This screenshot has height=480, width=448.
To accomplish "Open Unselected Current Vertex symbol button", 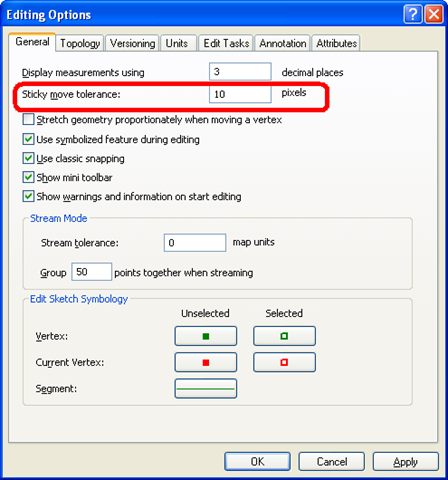I will [x=206, y=362].
